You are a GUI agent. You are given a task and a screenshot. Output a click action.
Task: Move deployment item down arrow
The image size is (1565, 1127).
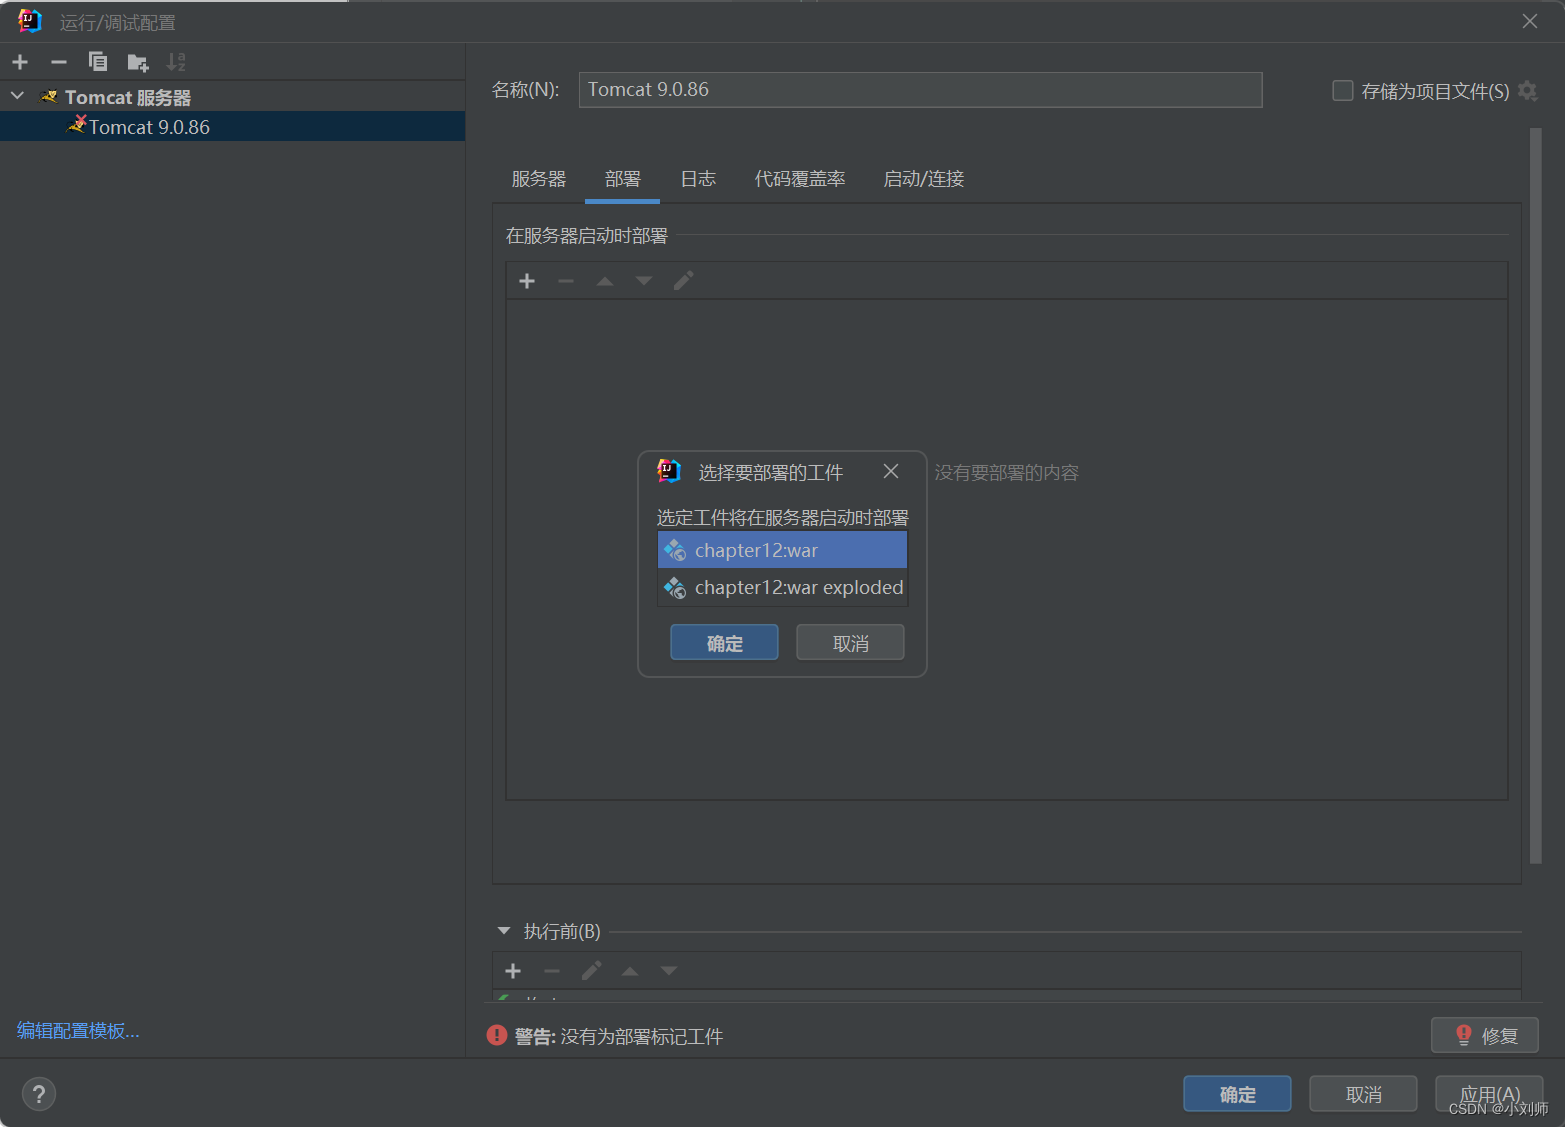pos(644,281)
